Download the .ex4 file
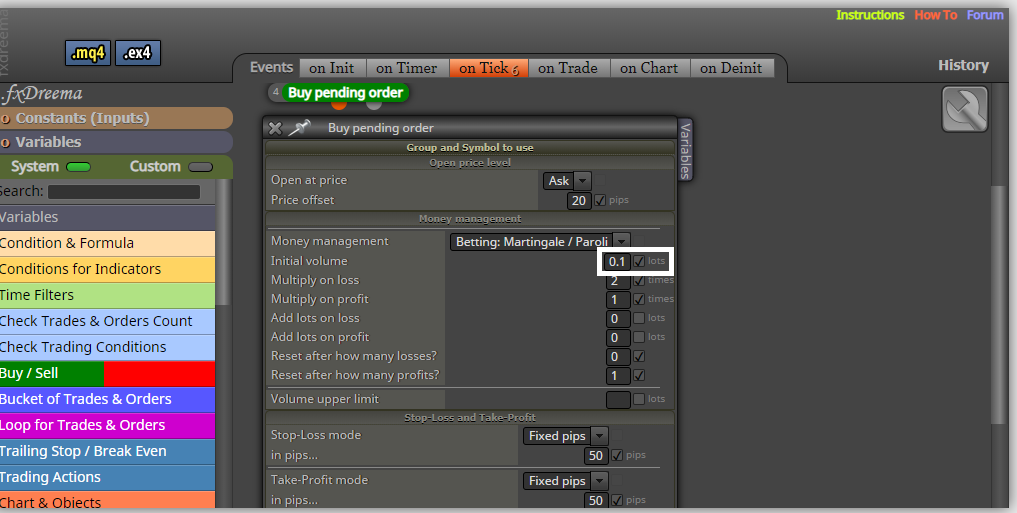Viewport: 1017px width, 513px height. 138,53
